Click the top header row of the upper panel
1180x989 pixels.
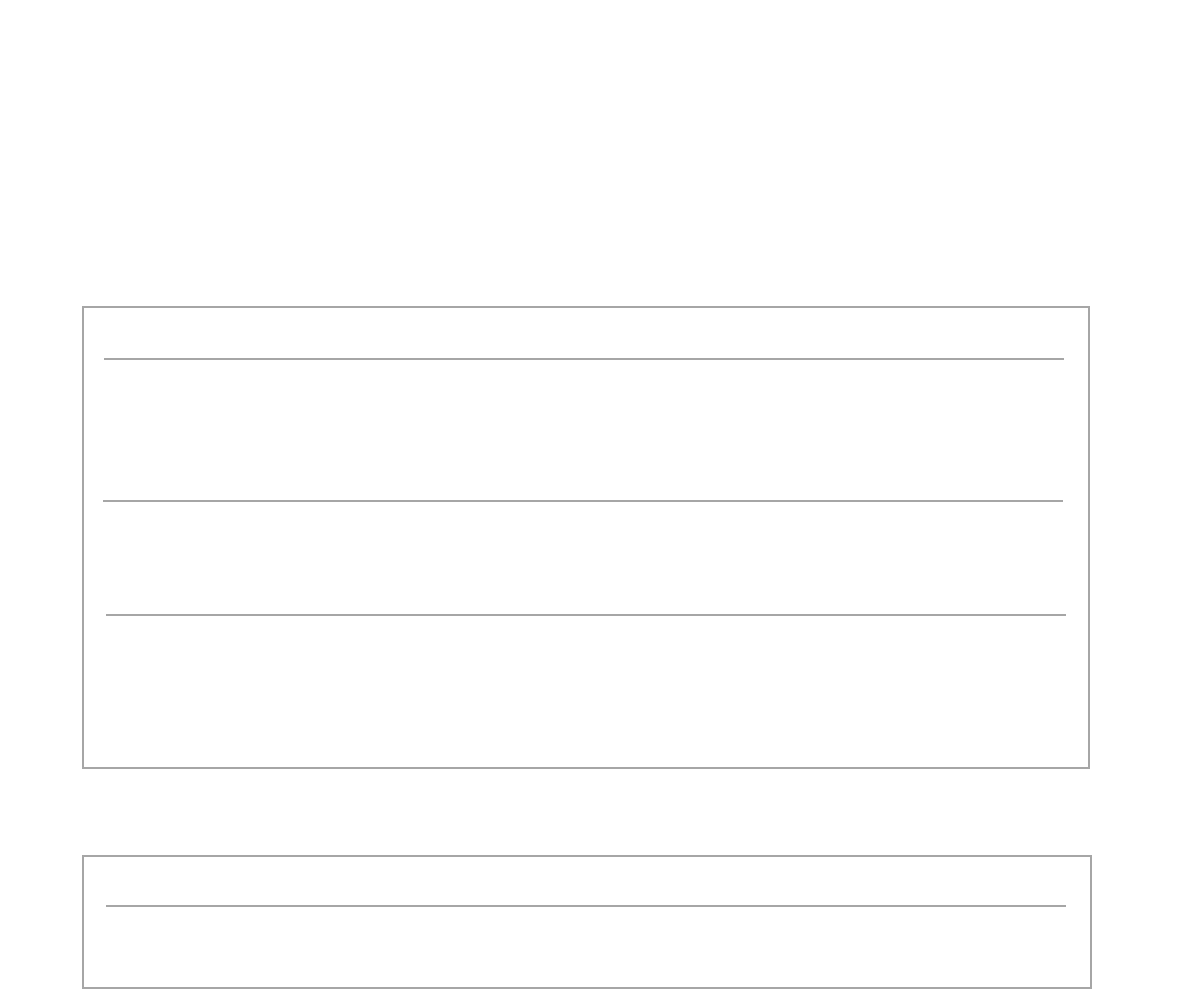click(585, 333)
